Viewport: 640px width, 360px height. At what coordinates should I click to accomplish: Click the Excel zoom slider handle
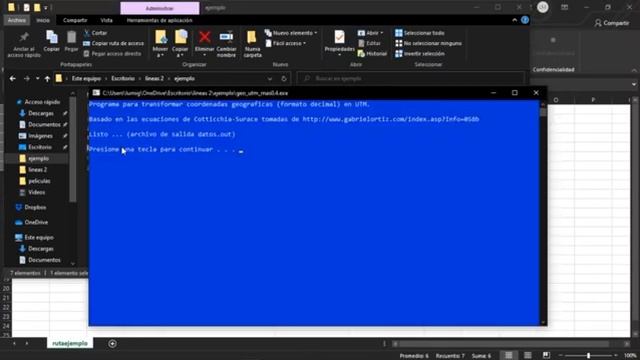pos(589,356)
